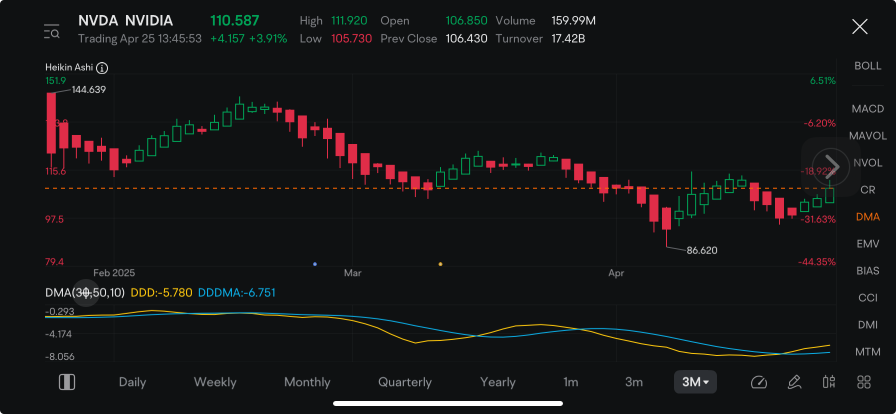The height and width of the screenshot is (414, 896).
Task: Select the MAVOL indicator
Action: 867,136
